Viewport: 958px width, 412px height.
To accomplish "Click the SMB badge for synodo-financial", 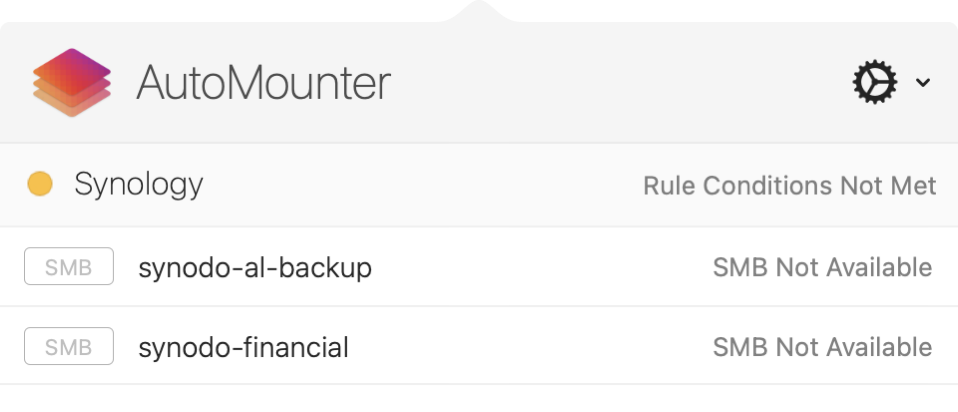I will pyautogui.click(x=69, y=347).
